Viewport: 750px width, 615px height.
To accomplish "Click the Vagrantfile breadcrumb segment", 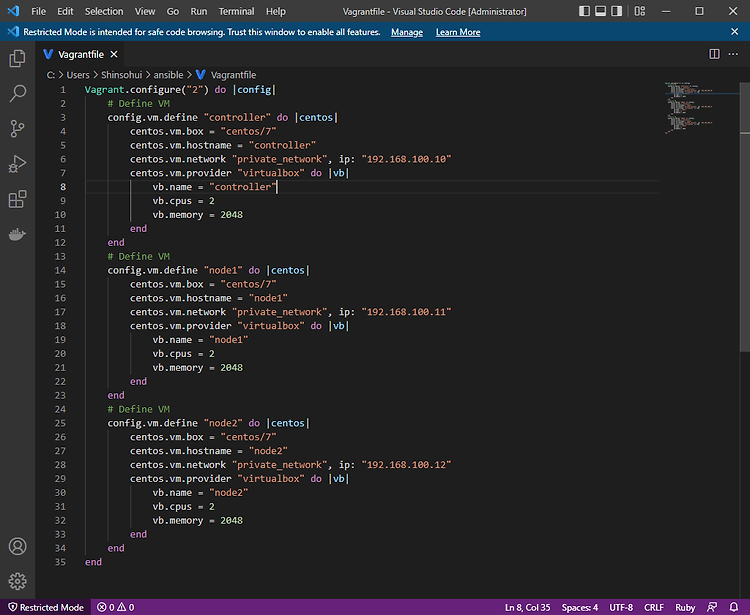I will click(x=233, y=75).
